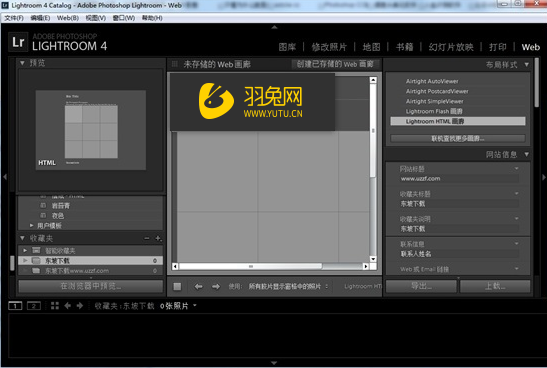The height and width of the screenshot is (368, 547).
Task: Switch to the 图库 module
Action: point(287,47)
